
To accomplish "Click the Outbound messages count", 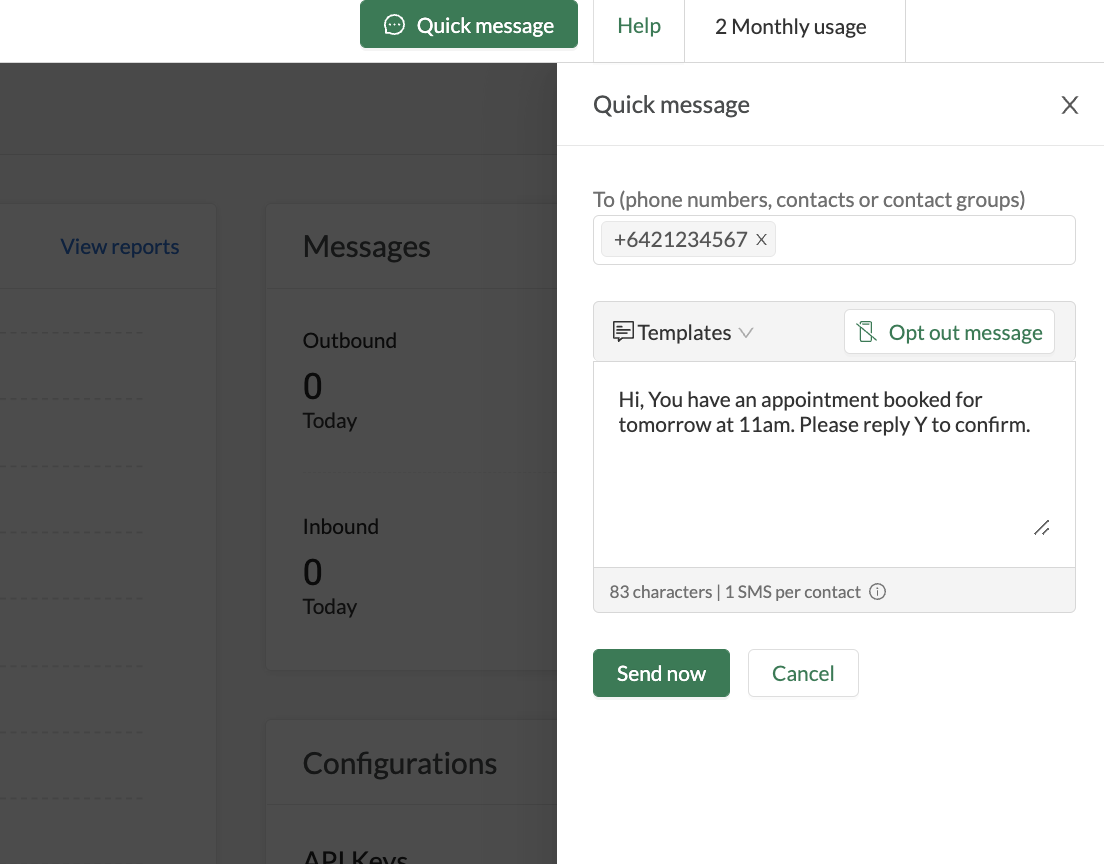I will coord(313,386).
